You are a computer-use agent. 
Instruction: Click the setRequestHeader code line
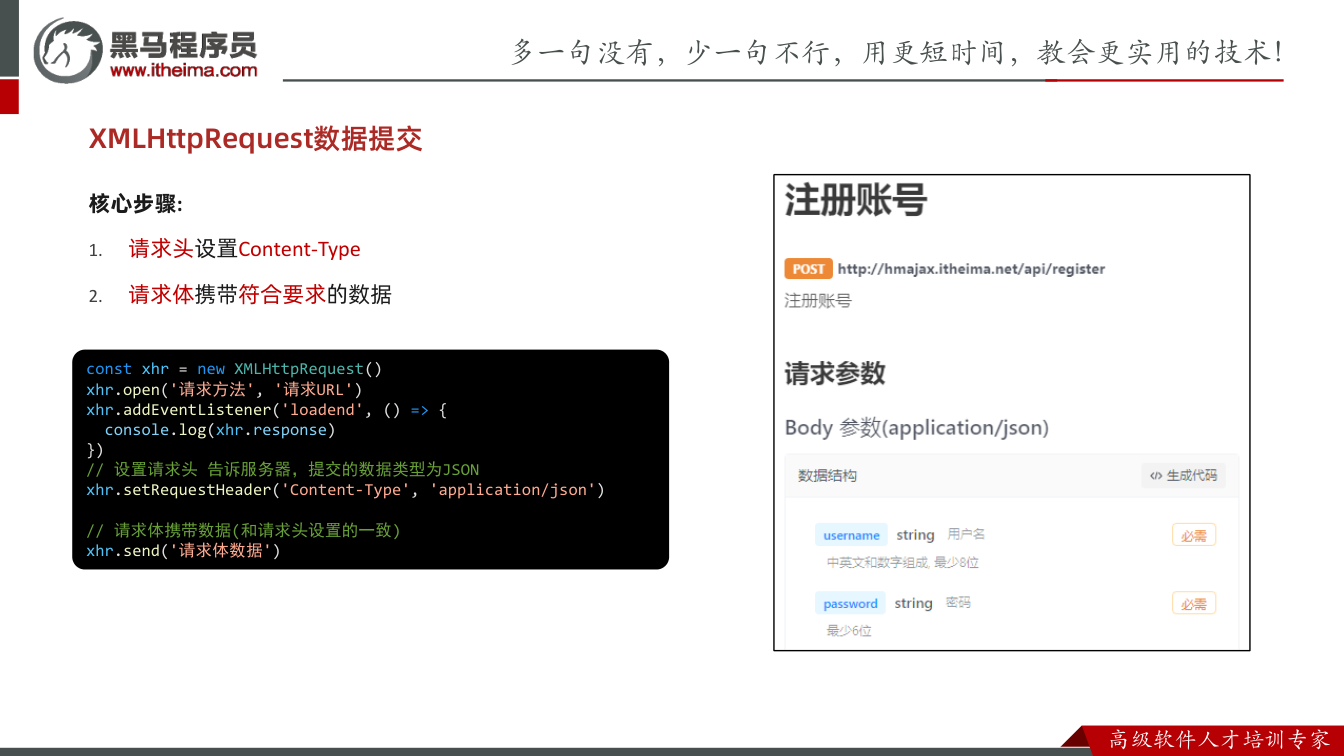(346, 490)
